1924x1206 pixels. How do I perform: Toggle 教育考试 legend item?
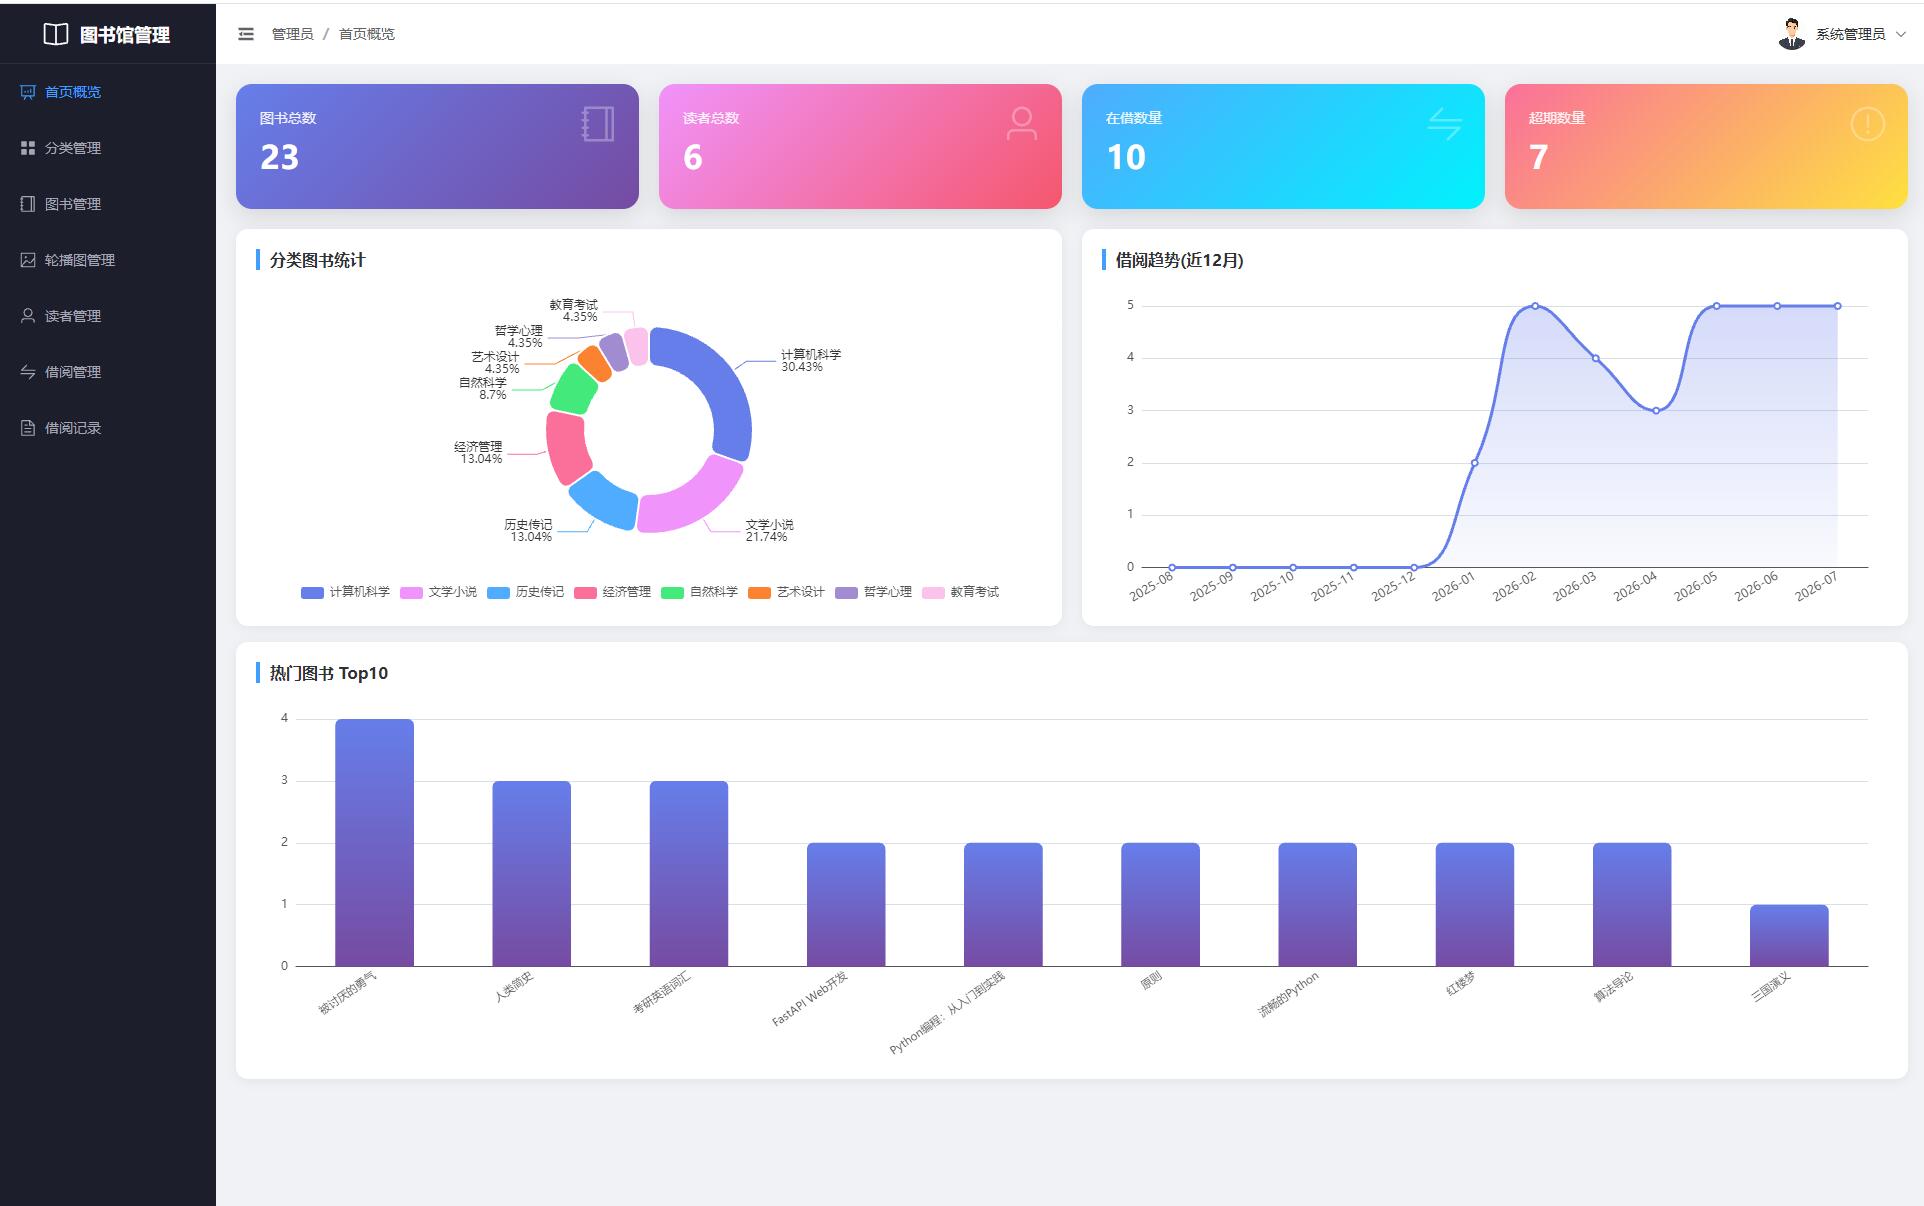(x=960, y=592)
